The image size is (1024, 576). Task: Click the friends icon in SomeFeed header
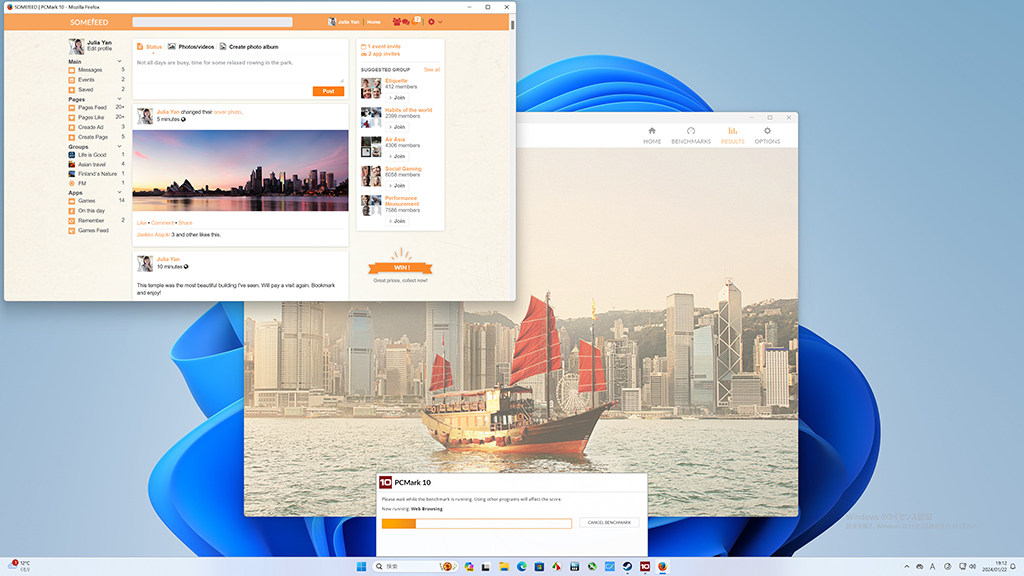click(x=396, y=22)
